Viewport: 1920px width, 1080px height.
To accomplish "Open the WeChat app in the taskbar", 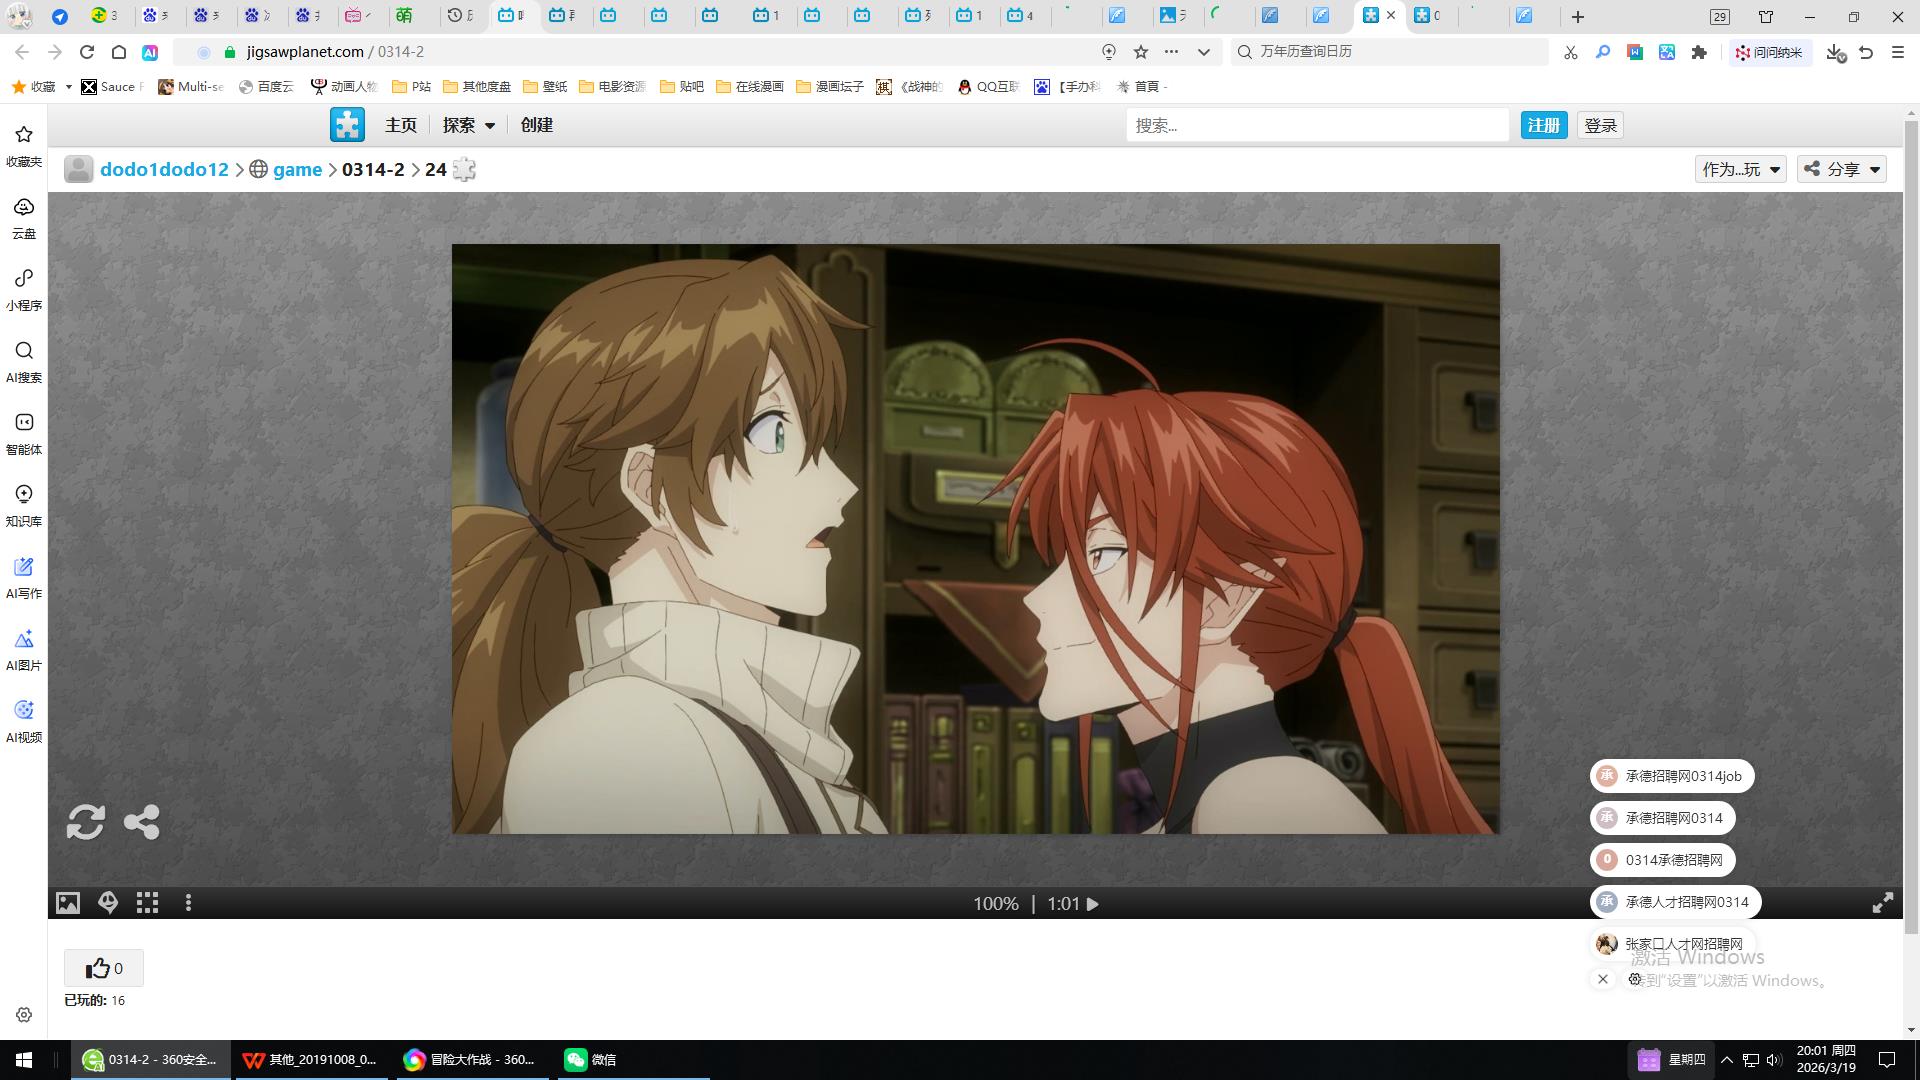I will pos(590,1059).
